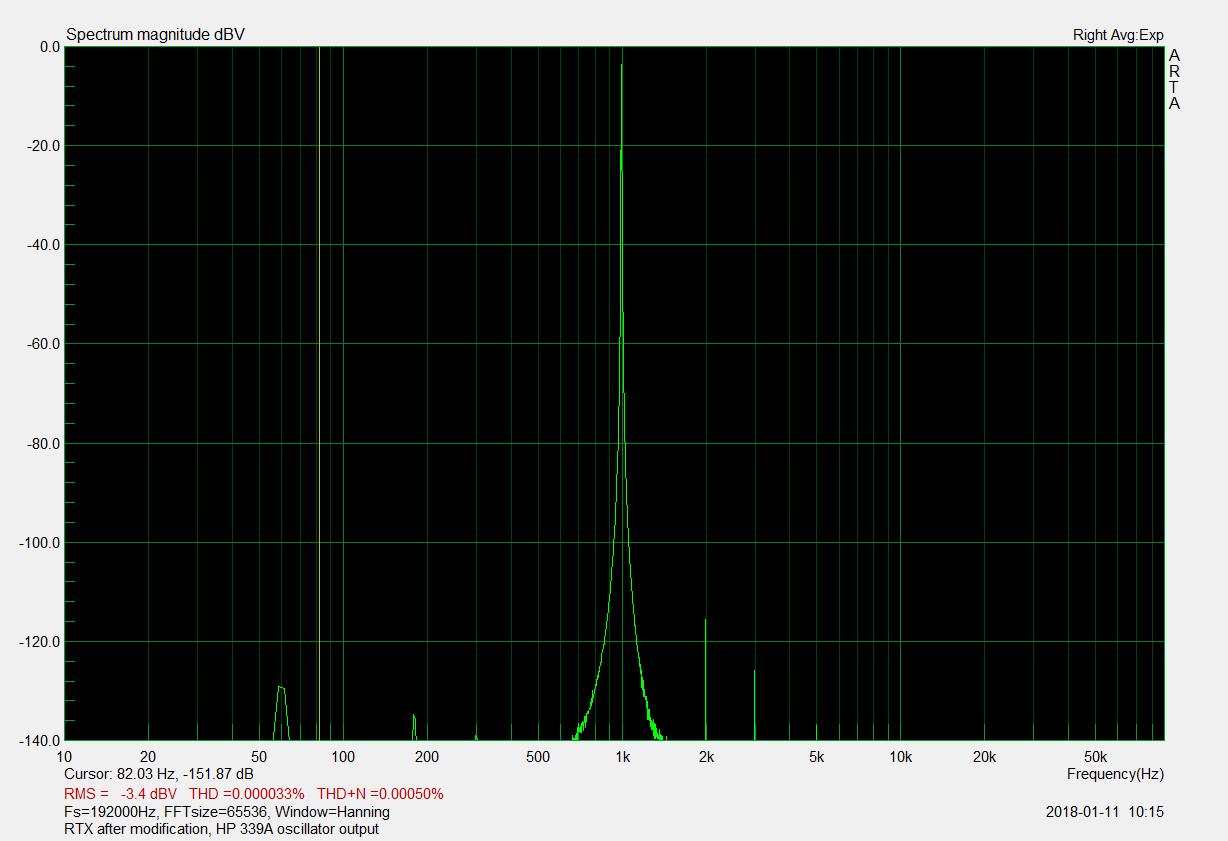Click the vertical cursor line at 82 Hz

tap(319, 393)
